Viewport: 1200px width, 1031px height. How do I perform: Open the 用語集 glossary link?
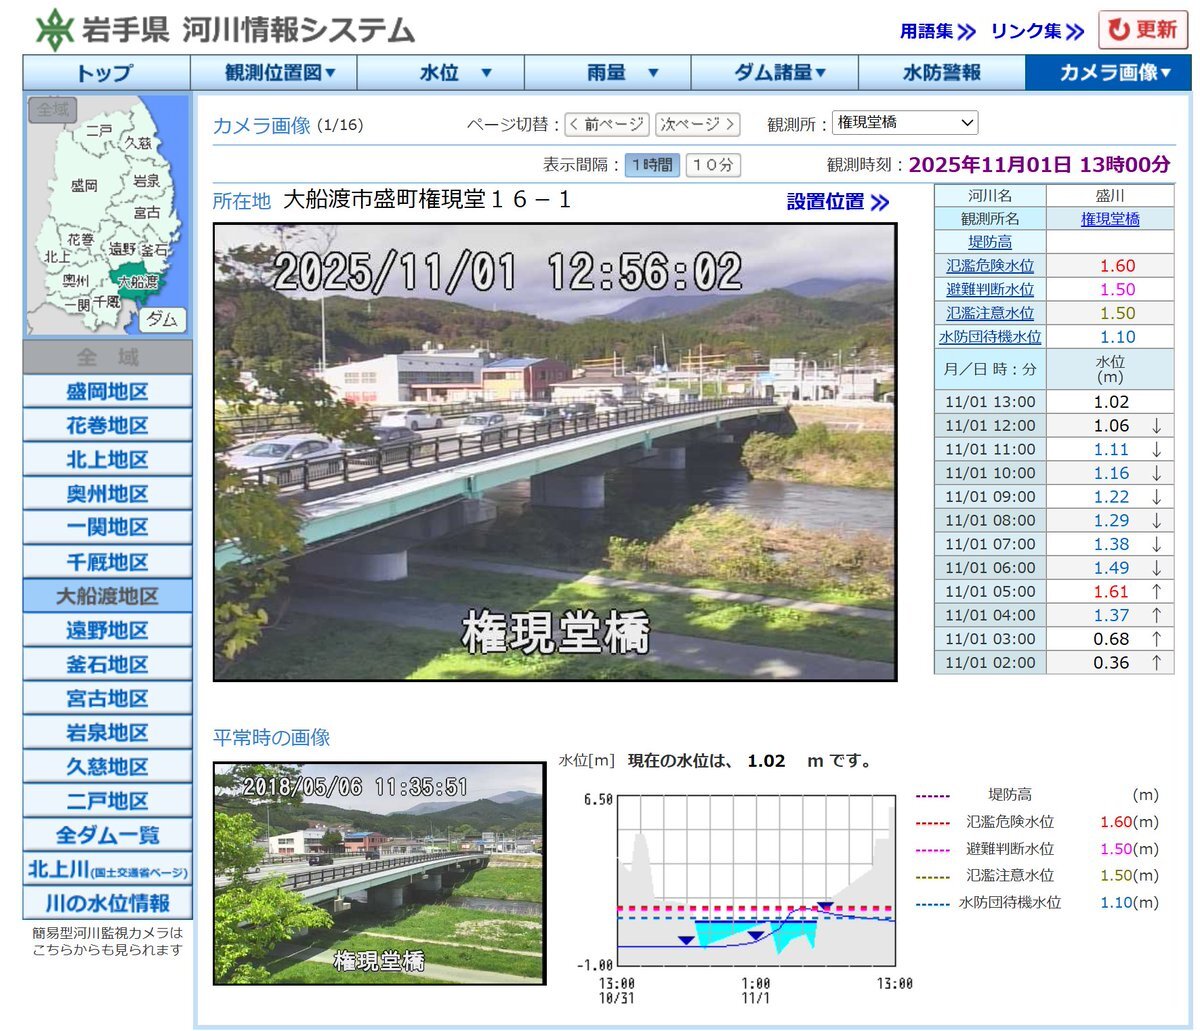tap(938, 31)
